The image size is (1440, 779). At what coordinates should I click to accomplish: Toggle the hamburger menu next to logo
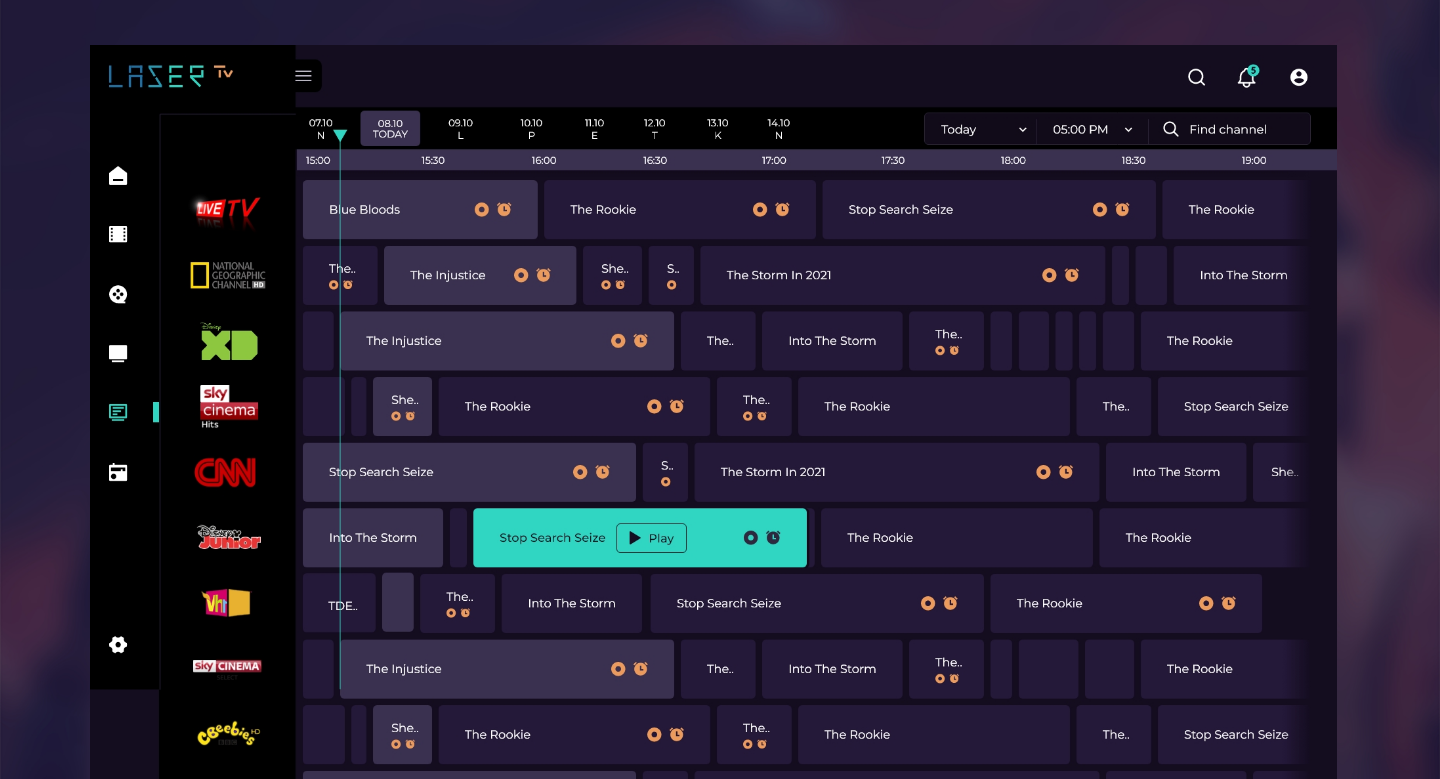point(304,76)
